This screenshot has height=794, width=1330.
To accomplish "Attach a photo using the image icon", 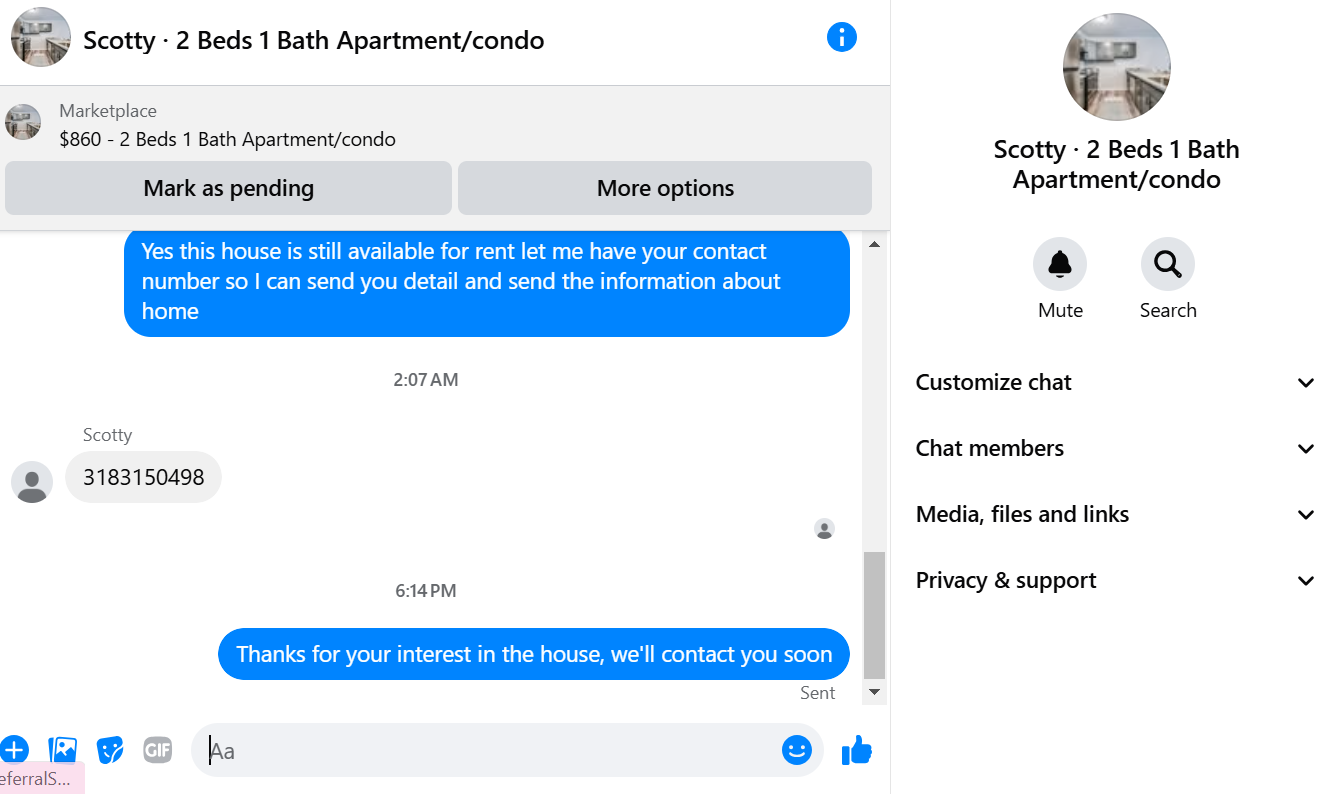I will click(63, 749).
